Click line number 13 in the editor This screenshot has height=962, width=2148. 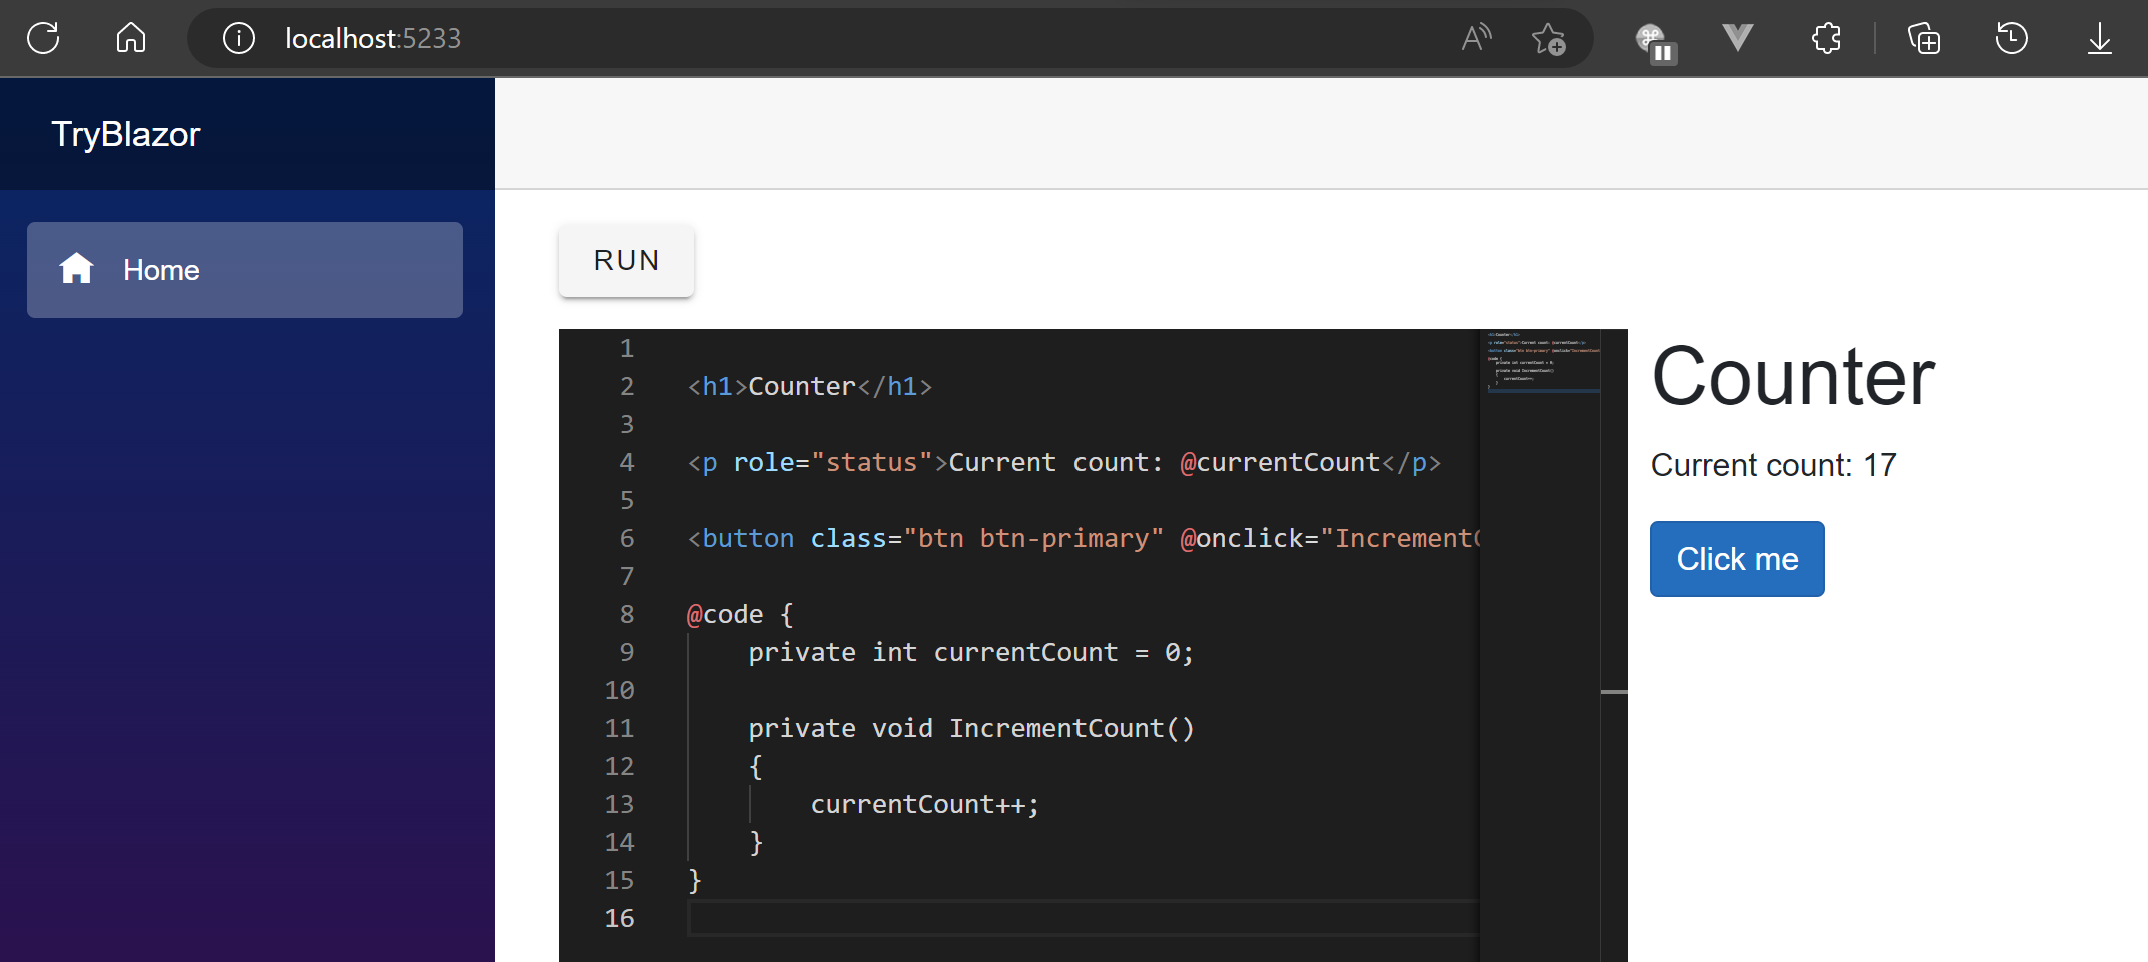620,804
